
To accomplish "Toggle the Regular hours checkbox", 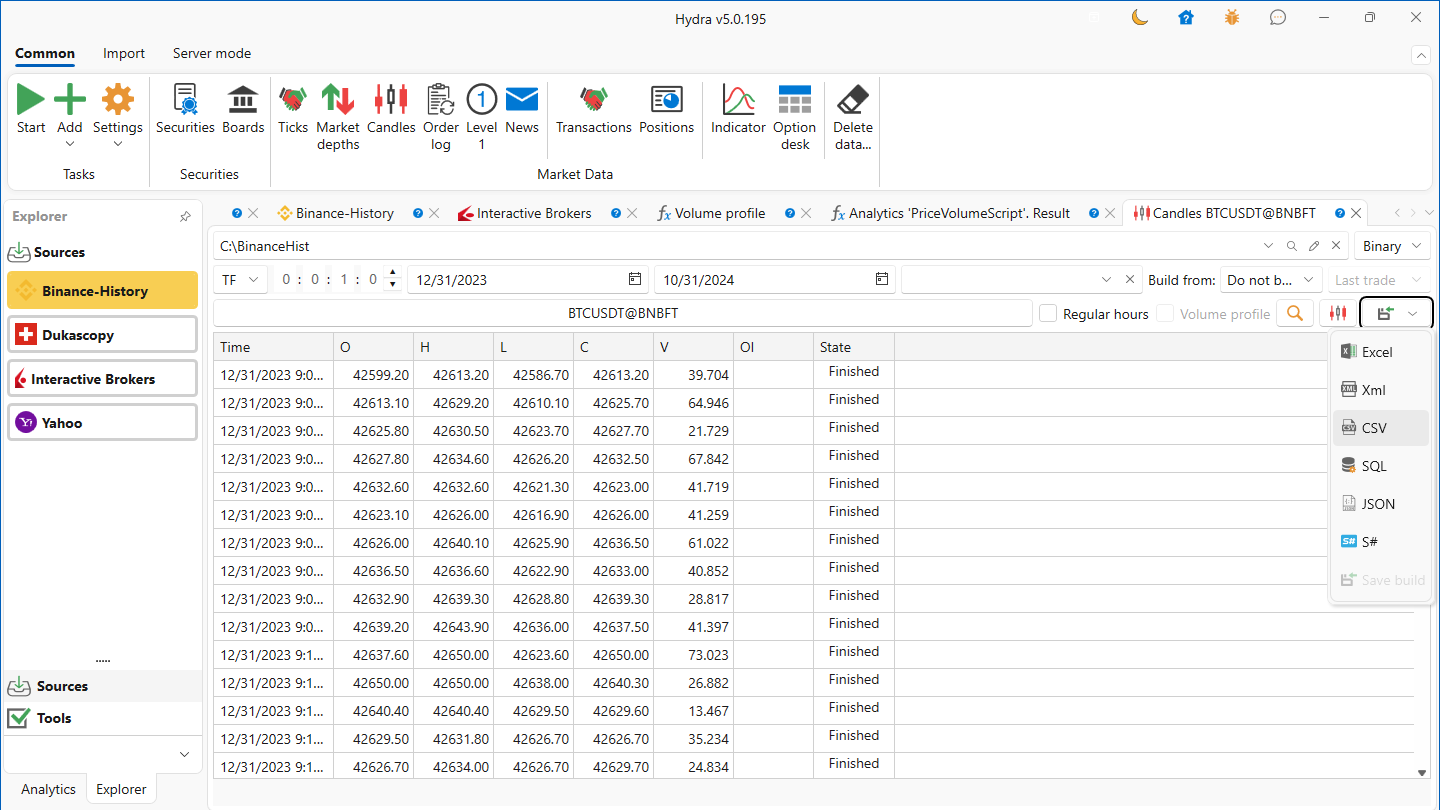I will click(x=1048, y=314).
